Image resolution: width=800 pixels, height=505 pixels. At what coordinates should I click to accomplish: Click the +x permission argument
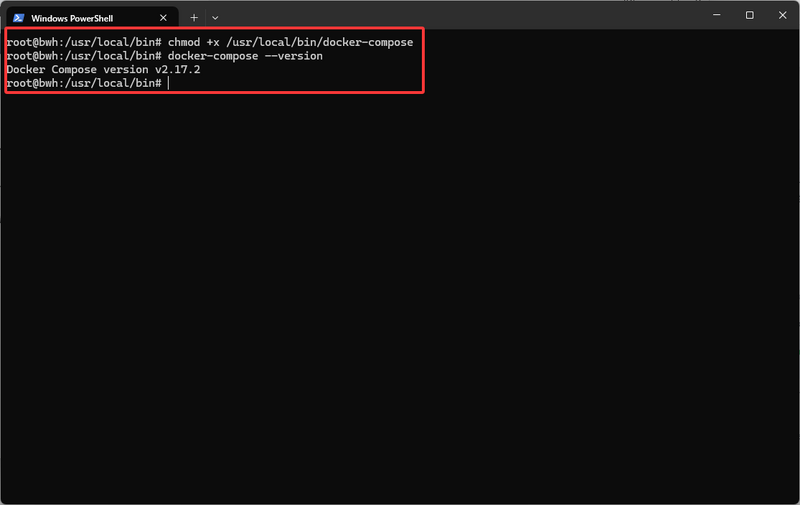[x=214, y=42]
